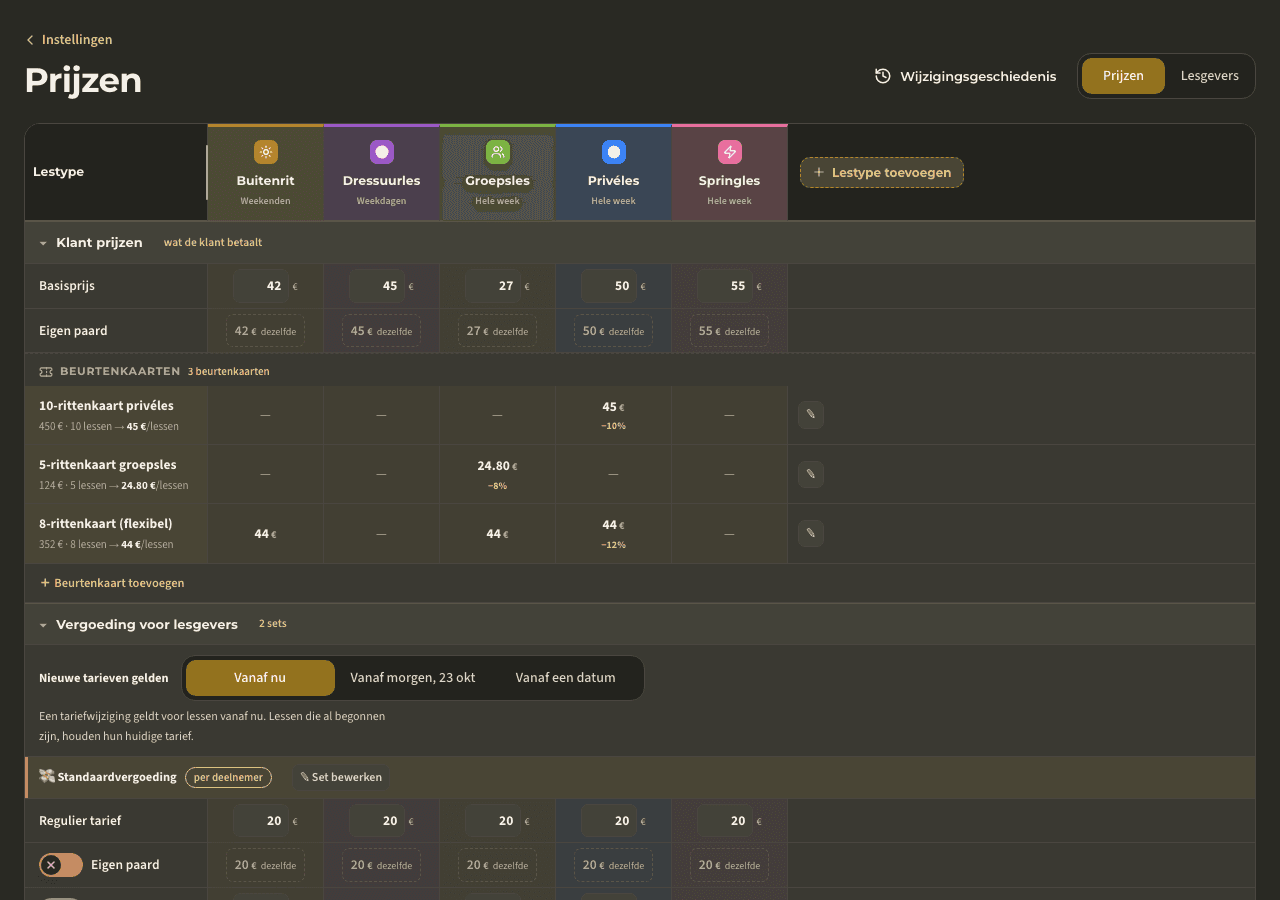
Task: Click the pink Springles lightning icon
Action: (729, 152)
